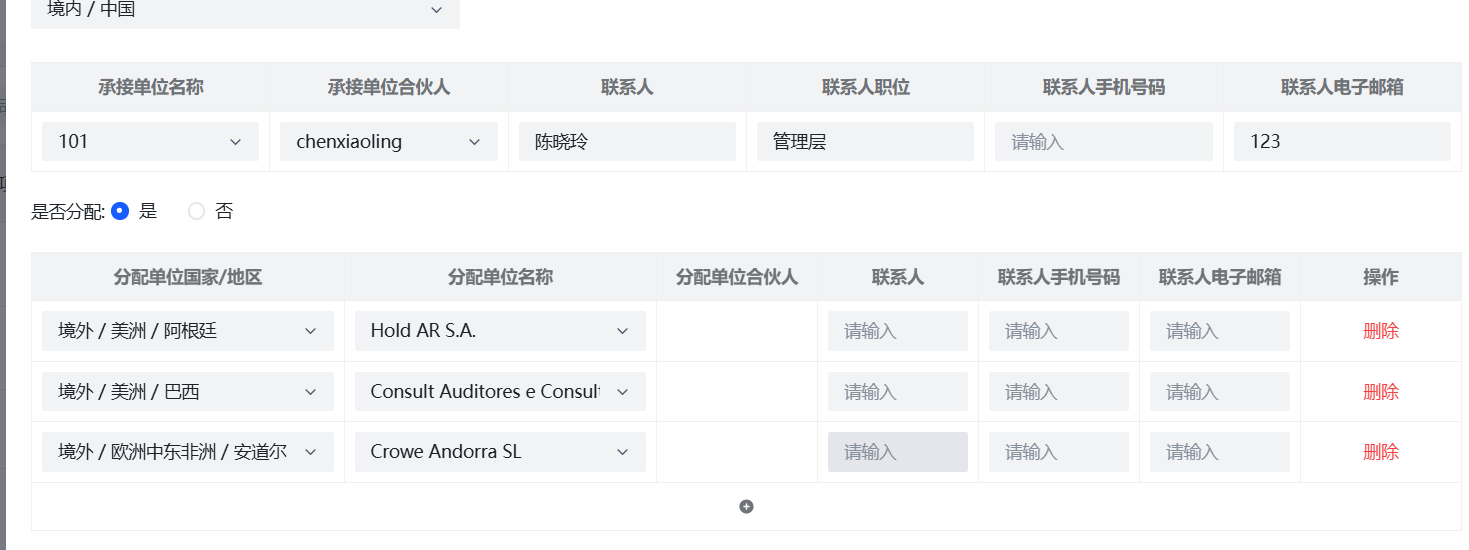This screenshot has width=1469, height=550.
Task: Delete the Crowe Andorra SL row
Action: 1380,452
